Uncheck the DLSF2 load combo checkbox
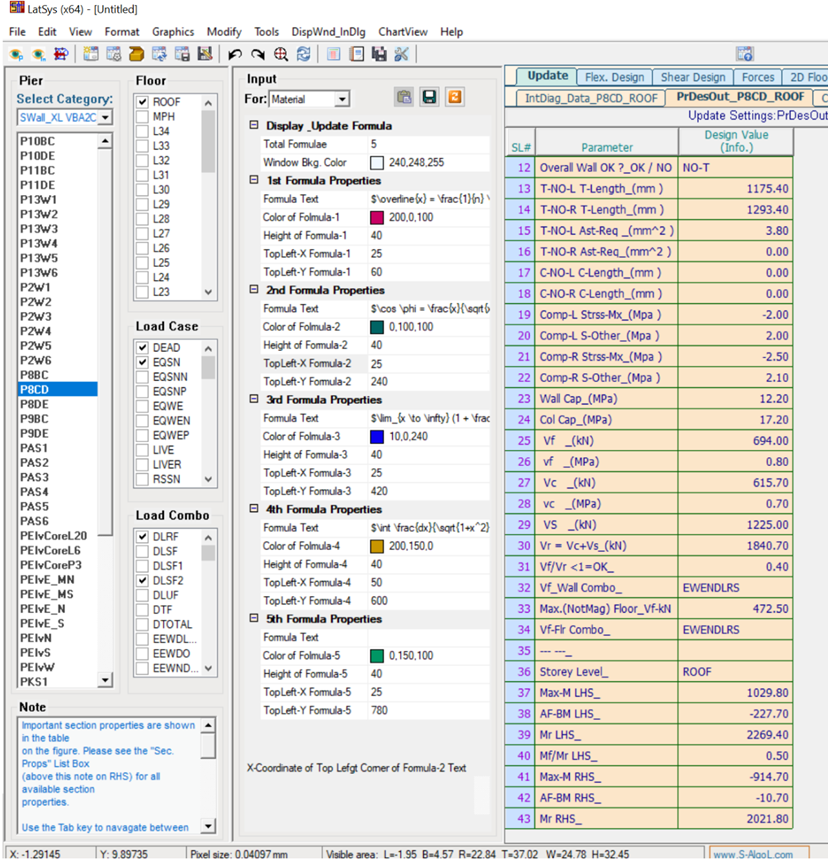Viewport: 828px width, 865px height. (143, 580)
